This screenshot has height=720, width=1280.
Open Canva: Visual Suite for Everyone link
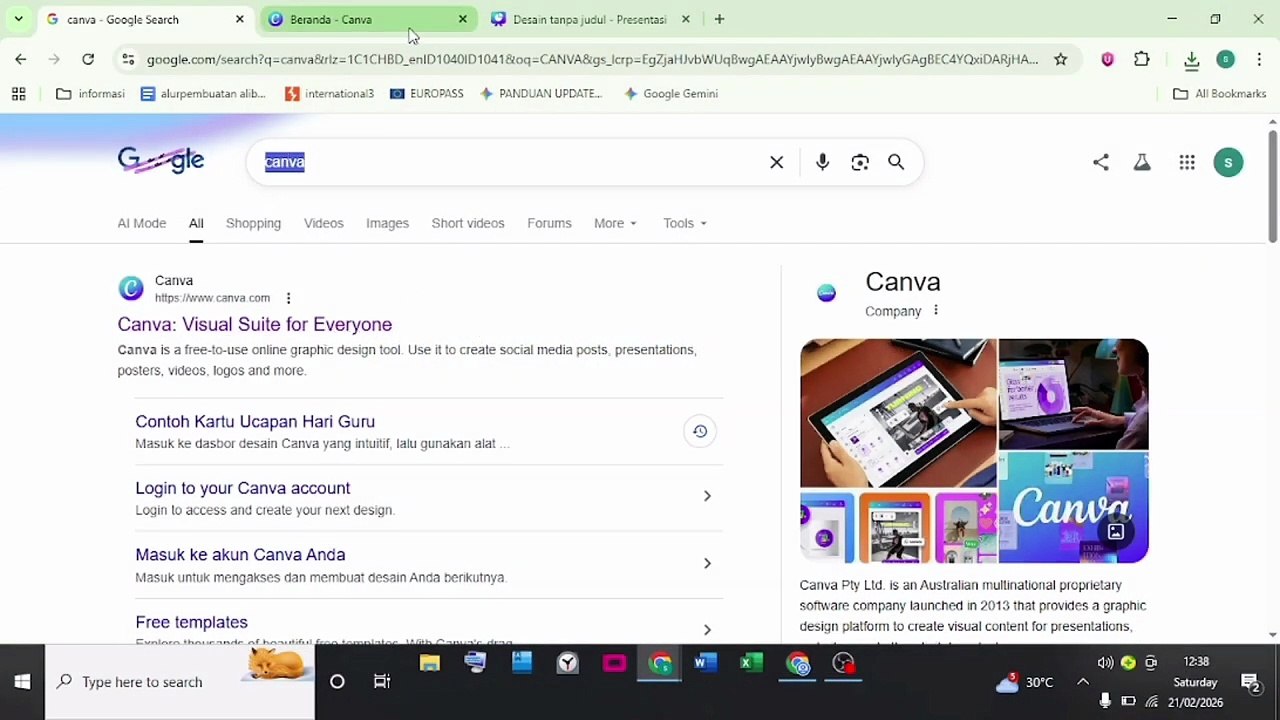[255, 324]
